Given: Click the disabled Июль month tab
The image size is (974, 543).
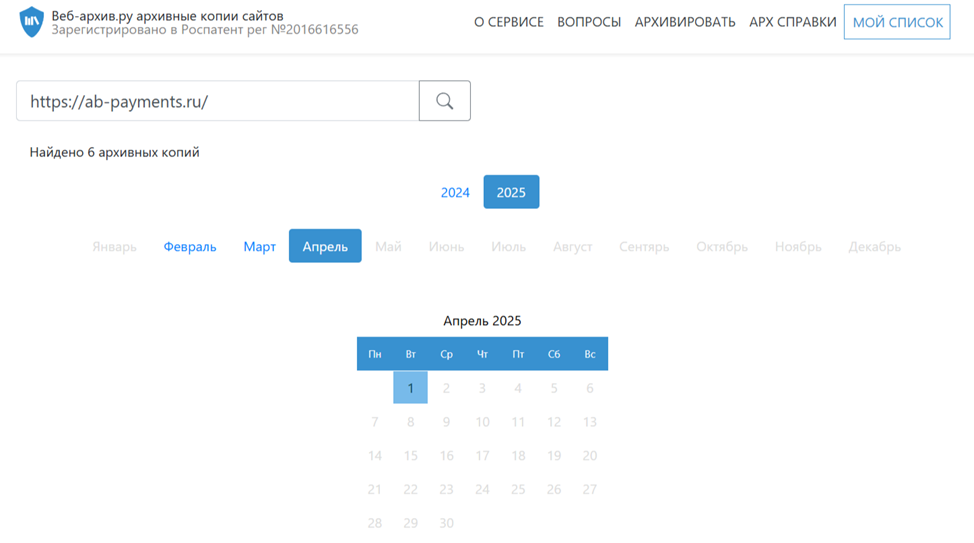Looking at the screenshot, I should pos(508,246).
